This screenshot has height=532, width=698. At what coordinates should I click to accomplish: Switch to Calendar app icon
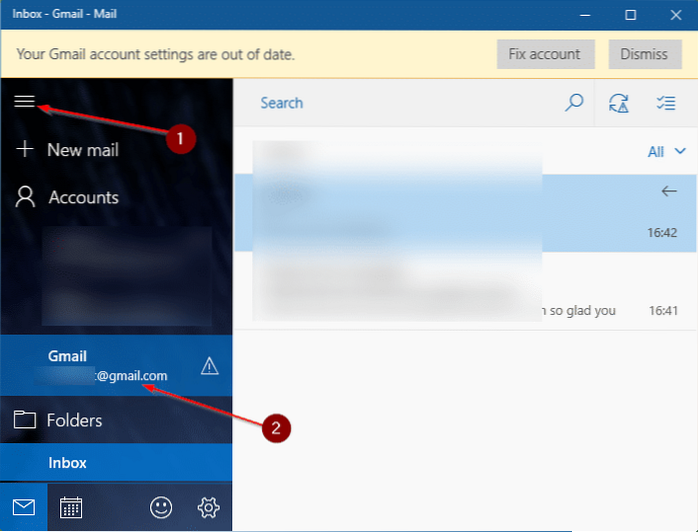point(71,508)
